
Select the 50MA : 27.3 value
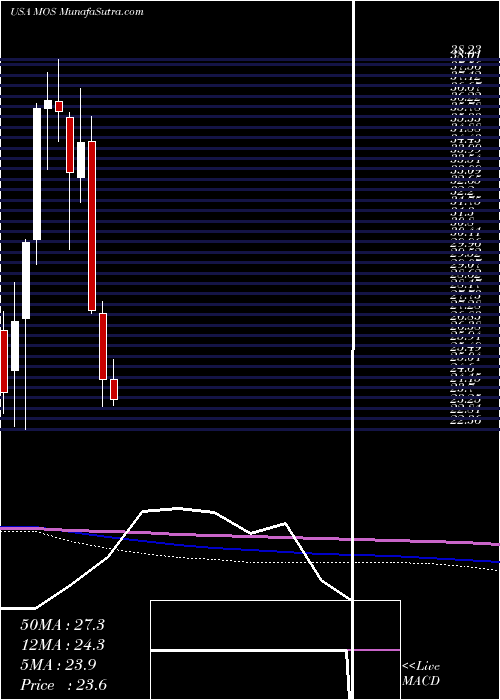click(62, 625)
